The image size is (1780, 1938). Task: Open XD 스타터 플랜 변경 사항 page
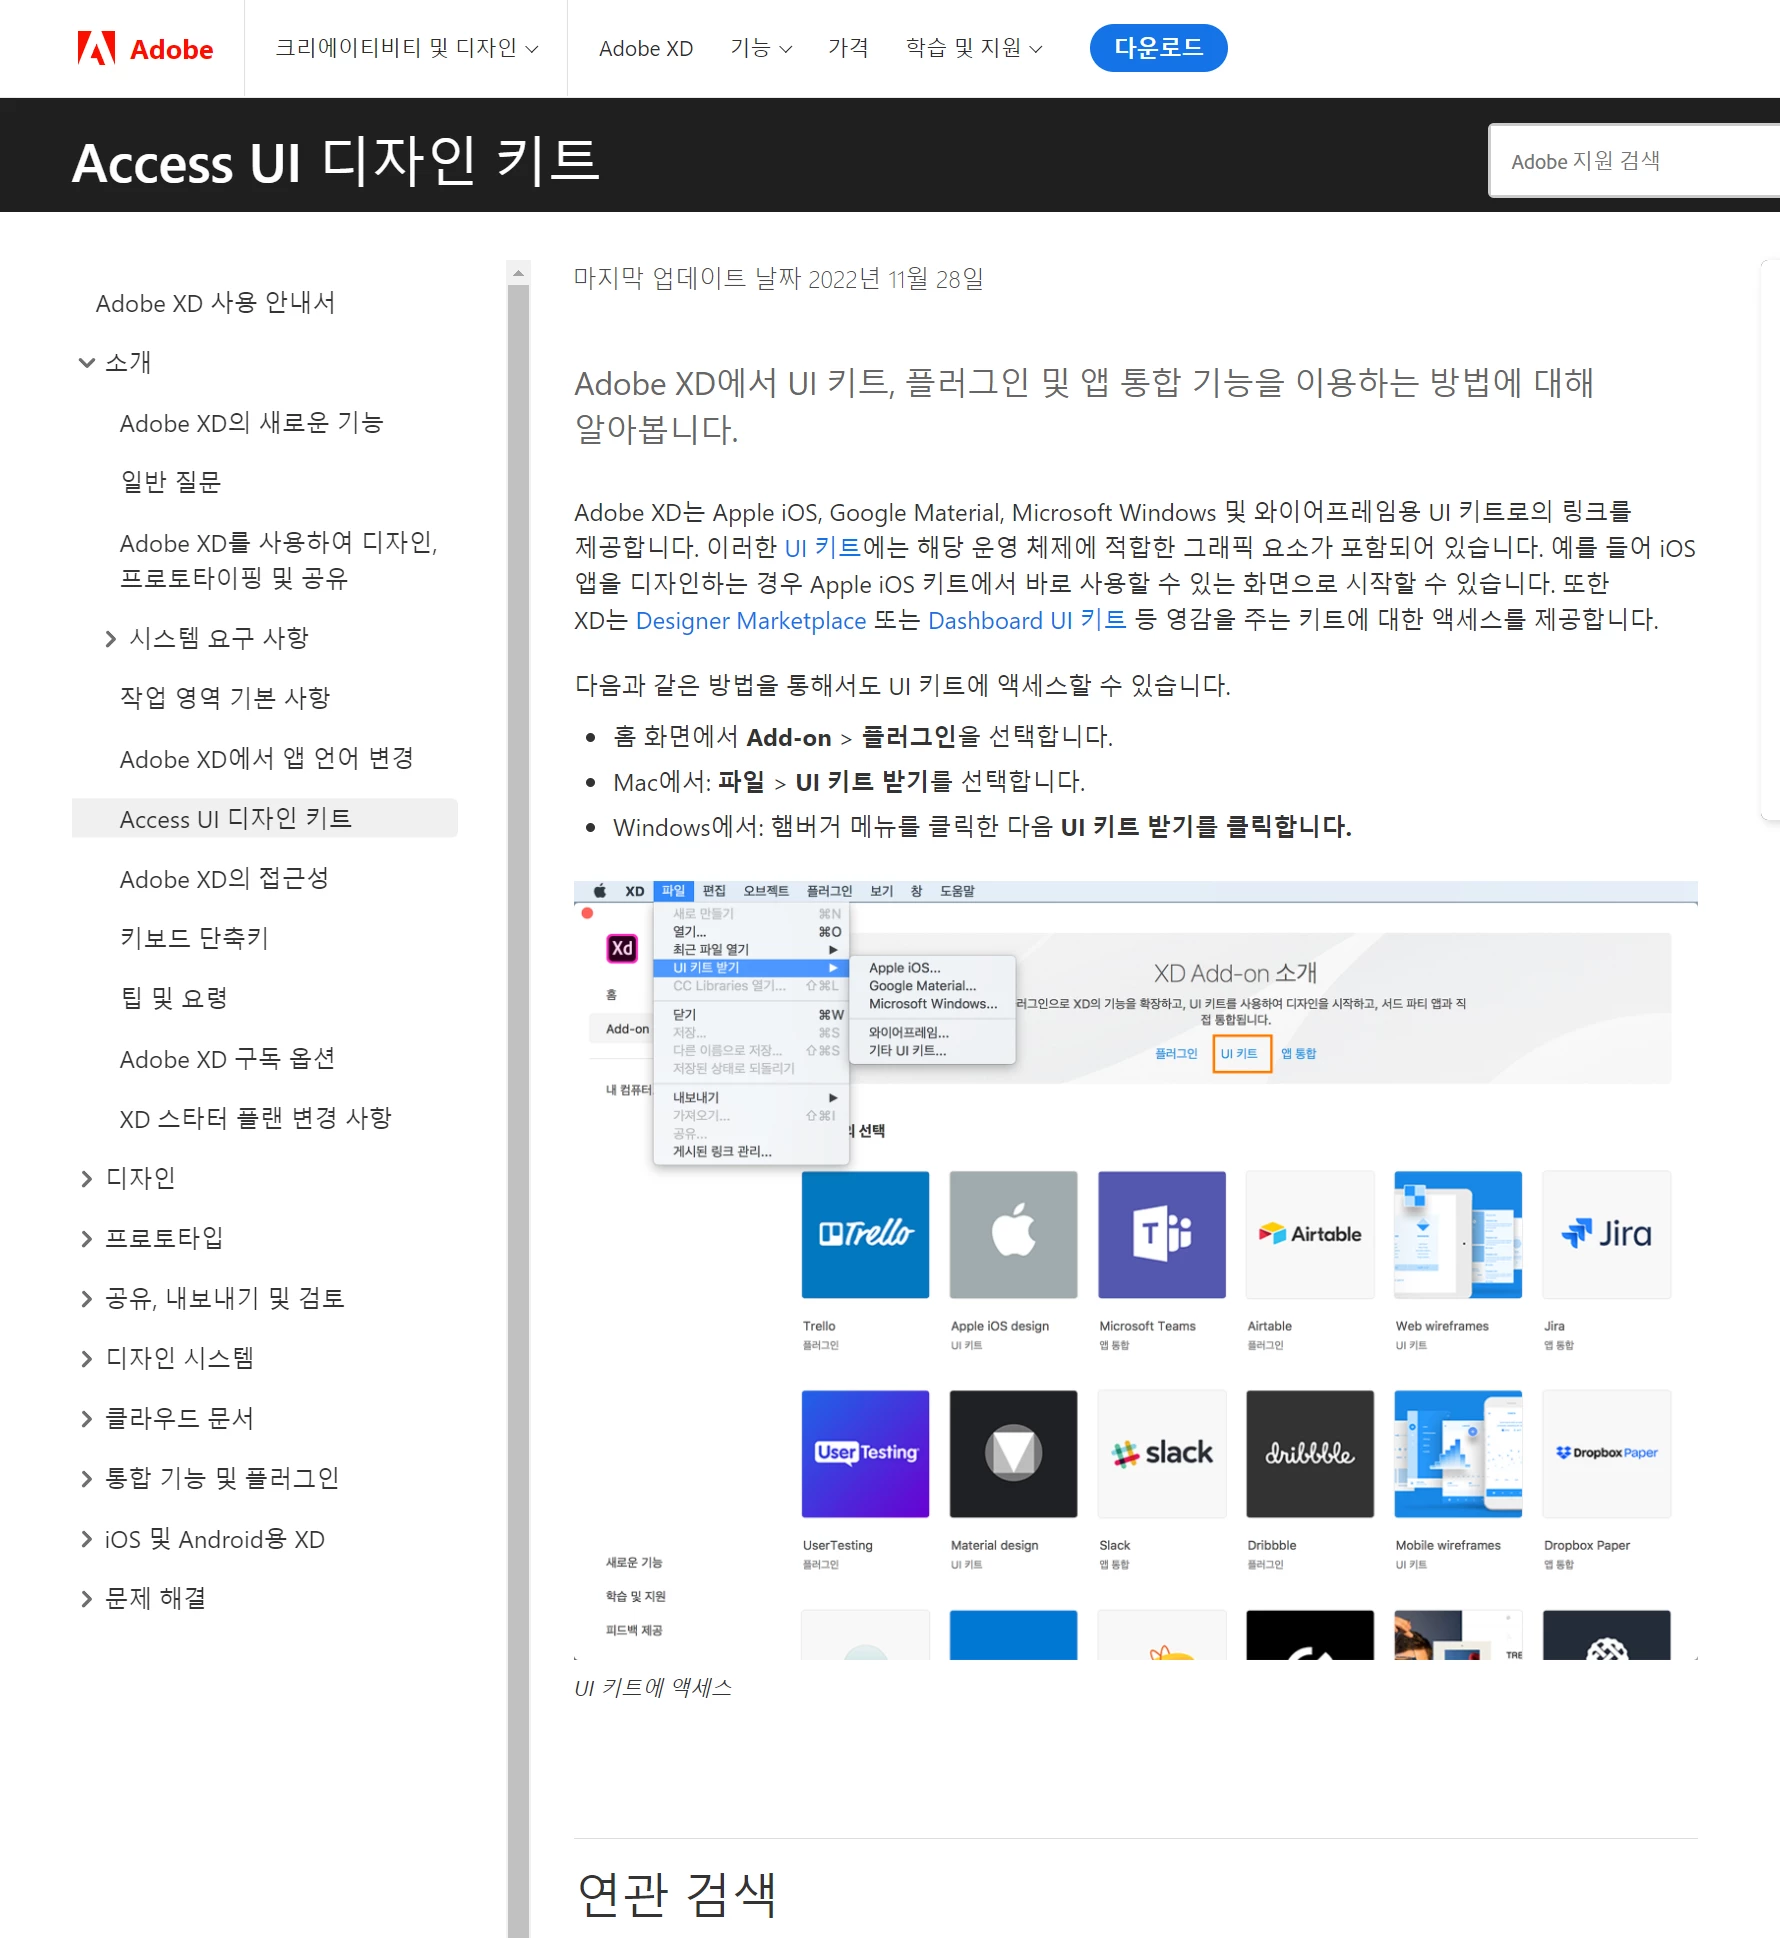[255, 1118]
